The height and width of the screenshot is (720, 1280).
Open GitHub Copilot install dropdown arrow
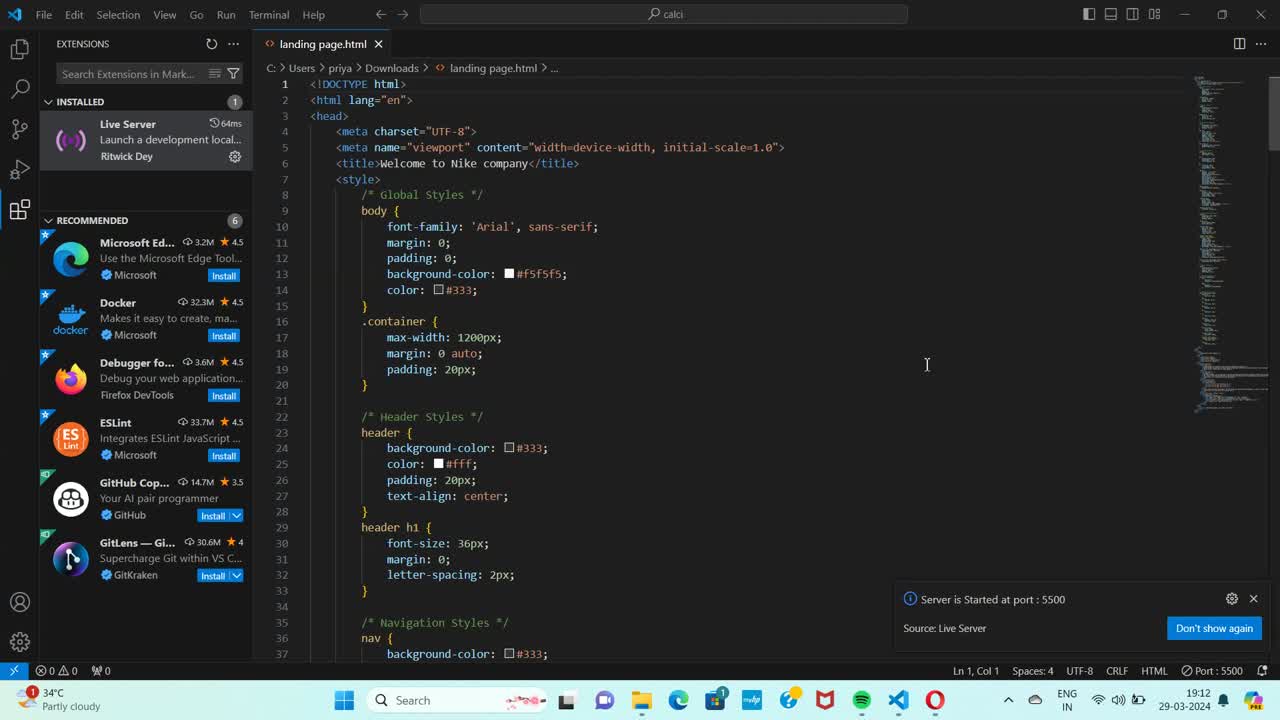[x=237, y=516]
